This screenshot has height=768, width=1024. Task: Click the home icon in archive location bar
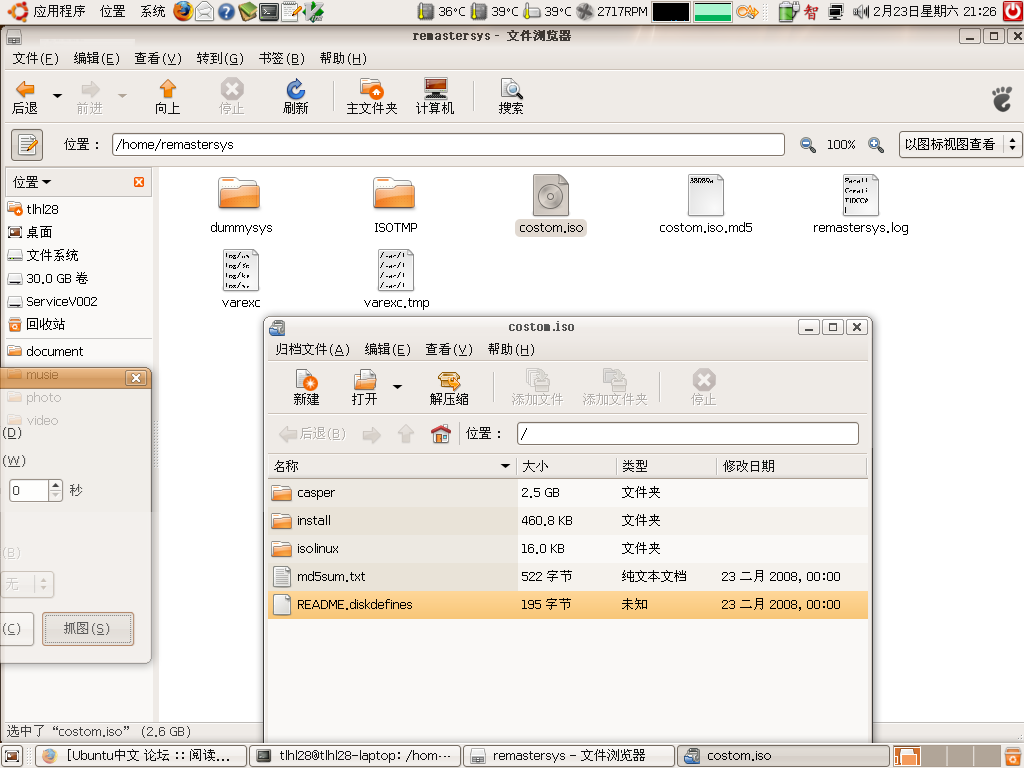pos(441,433)
